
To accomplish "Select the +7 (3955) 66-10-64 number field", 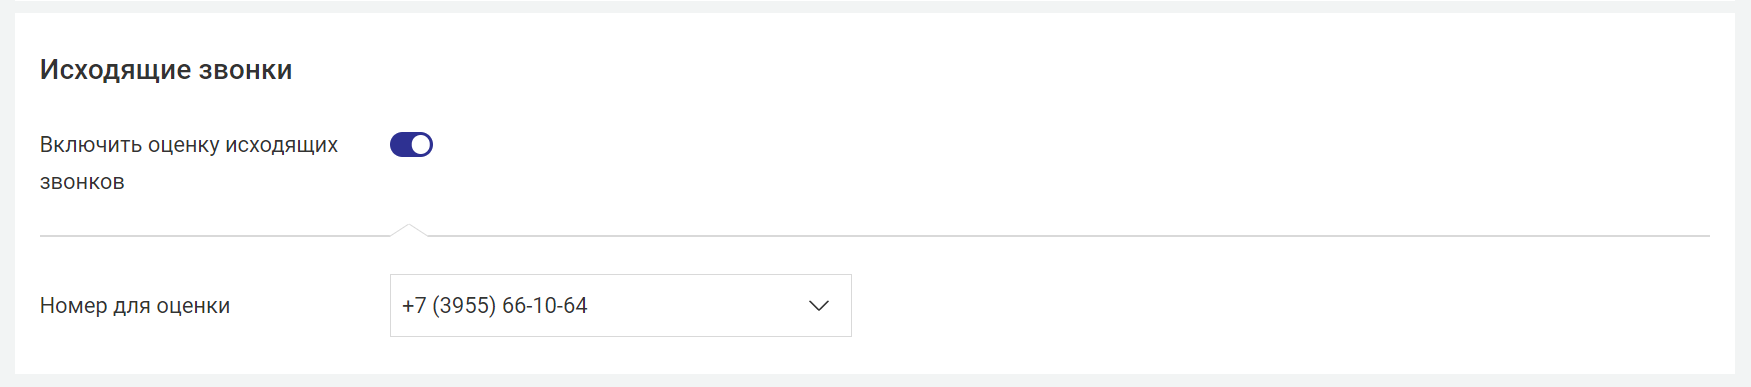I will tap(620, 306).
